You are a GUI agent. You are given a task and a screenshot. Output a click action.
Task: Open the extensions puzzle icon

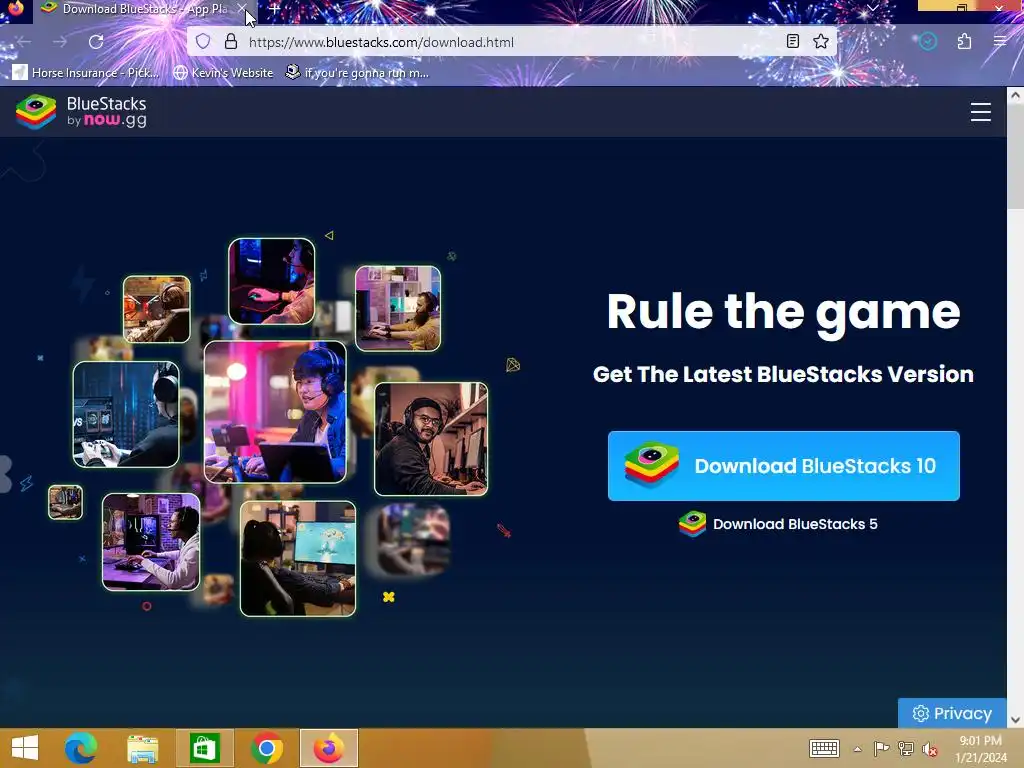pos(964,42)
